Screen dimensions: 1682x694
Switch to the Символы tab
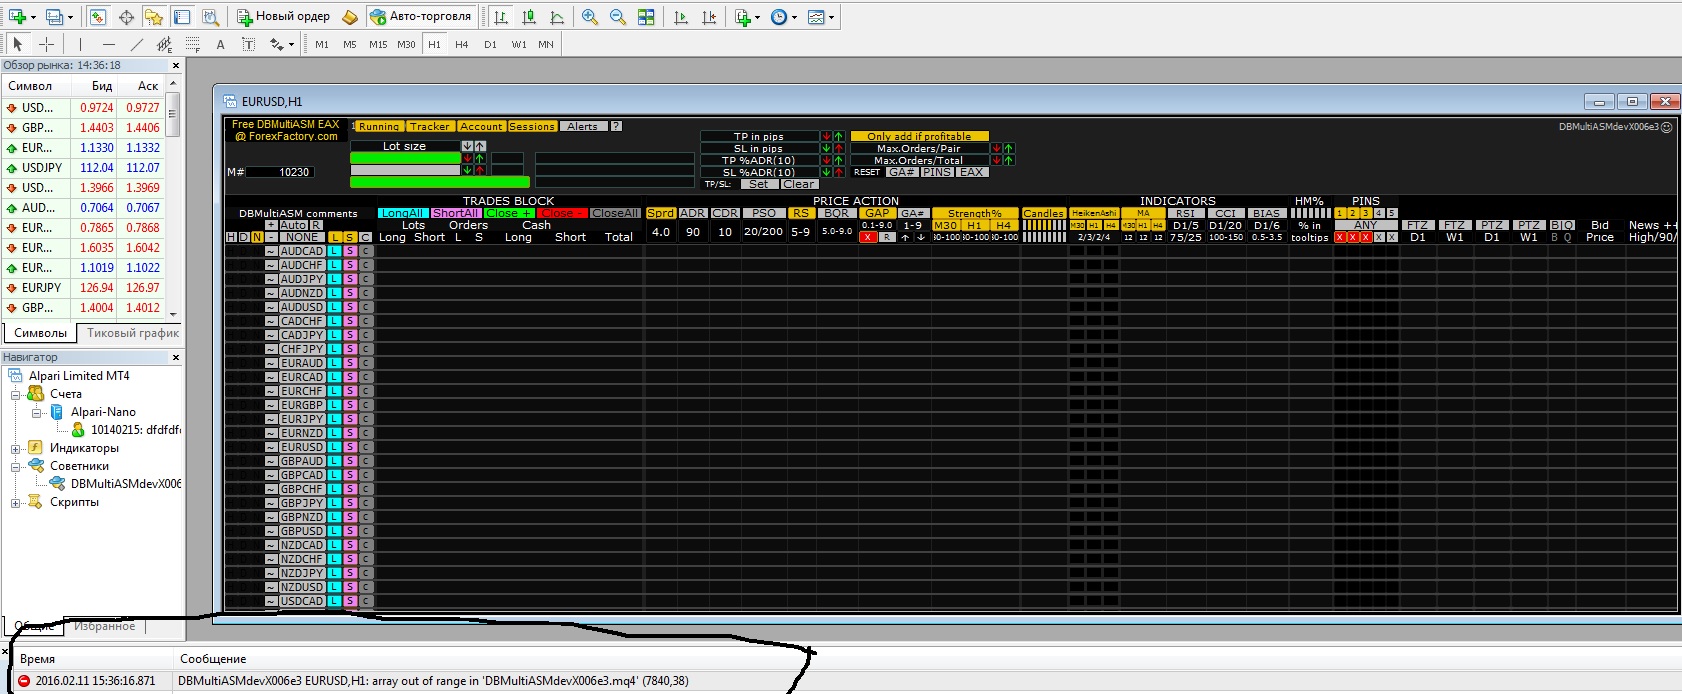40,333
